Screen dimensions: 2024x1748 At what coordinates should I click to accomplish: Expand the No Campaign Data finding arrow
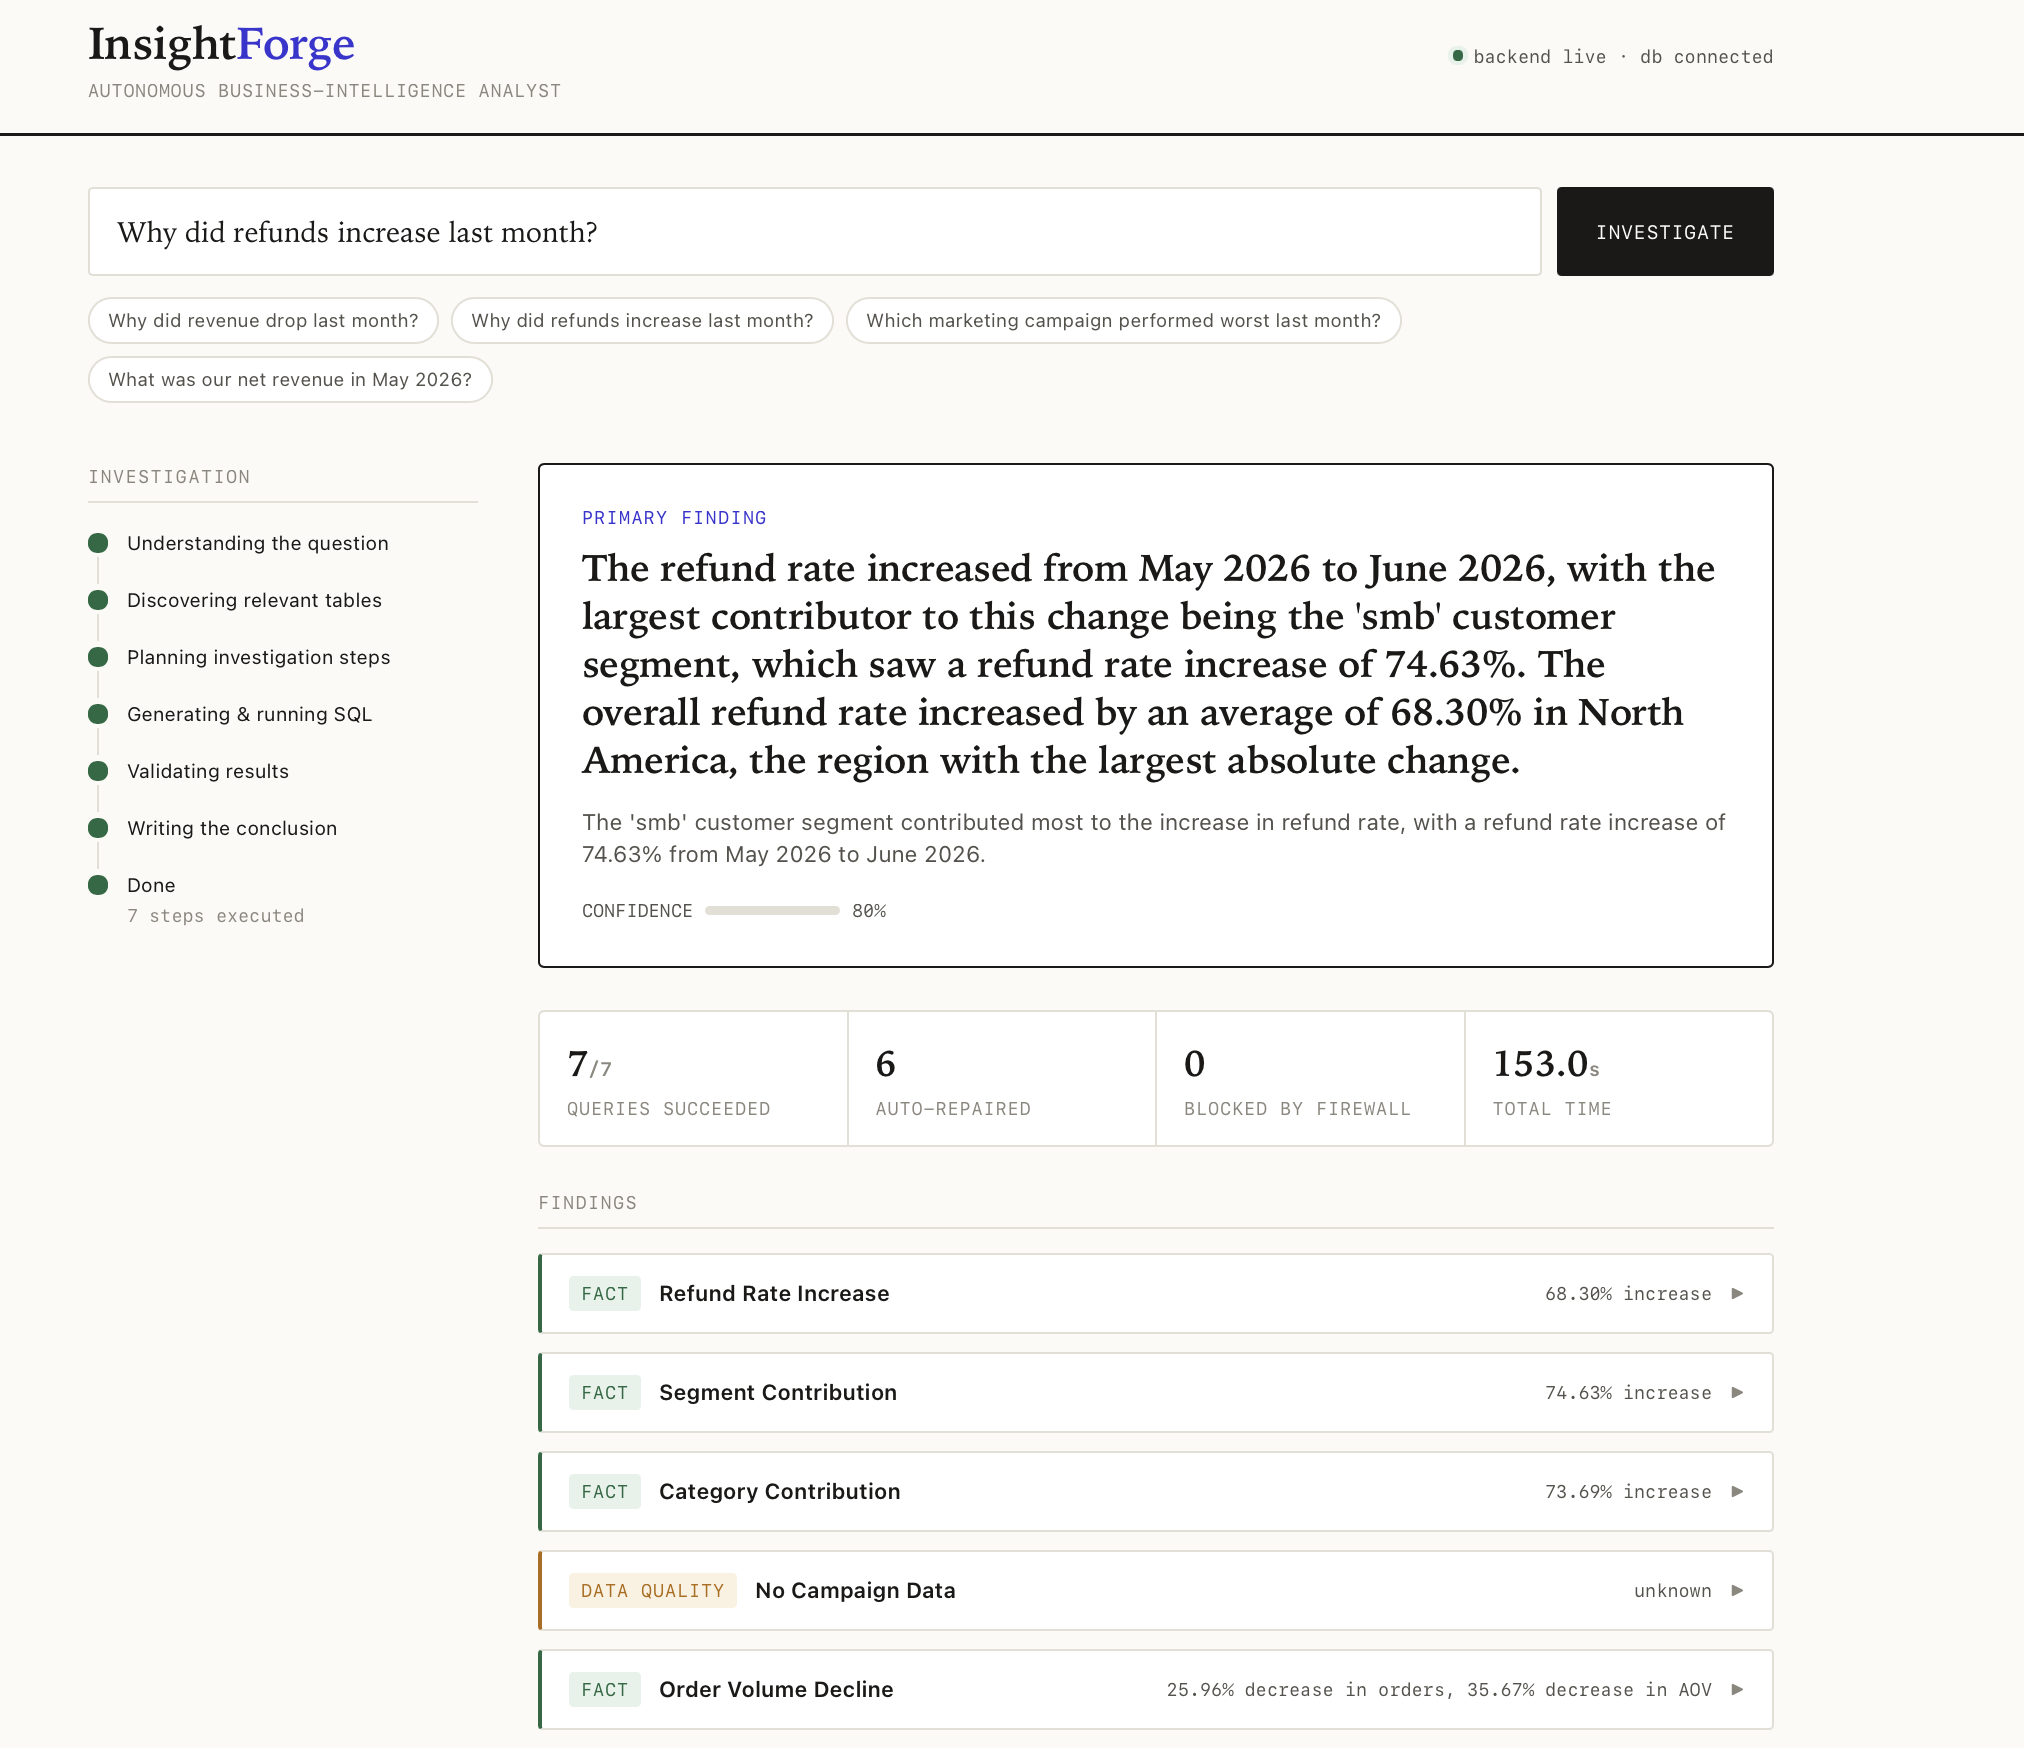(x=1738, y=1590)
